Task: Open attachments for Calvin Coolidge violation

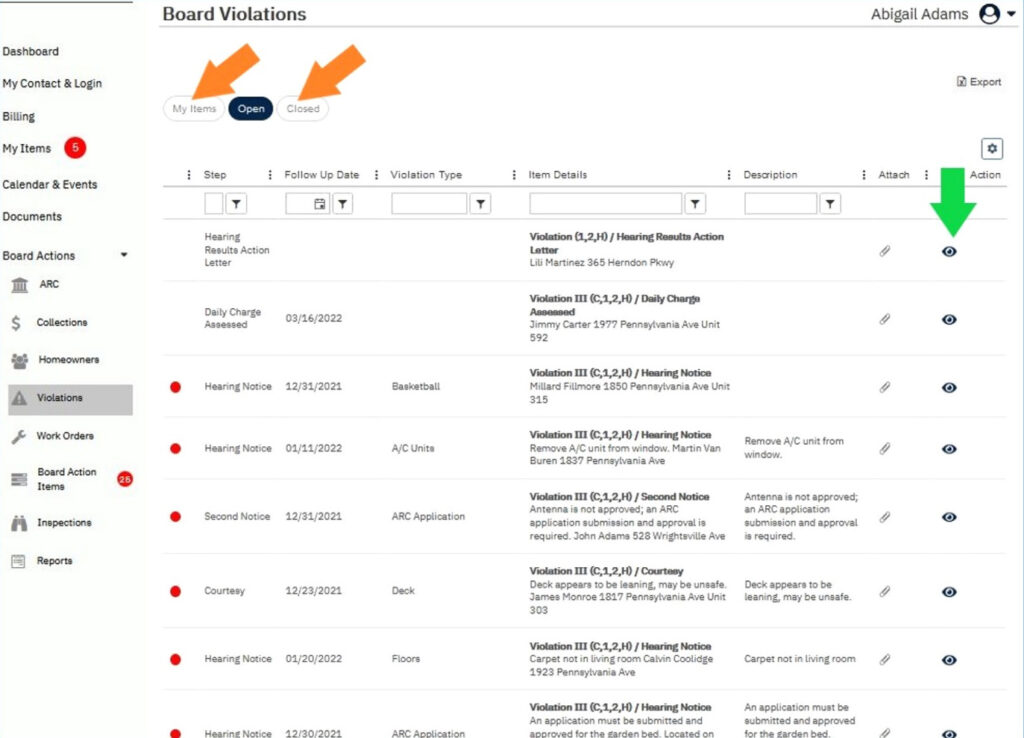Action: (x=885, y=659)
